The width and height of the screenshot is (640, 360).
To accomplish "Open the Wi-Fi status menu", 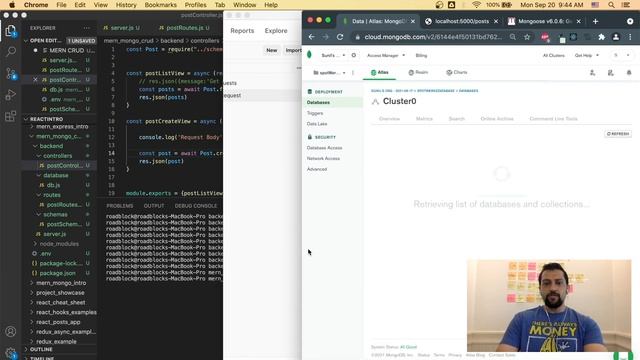I will (x=476, y=5).
